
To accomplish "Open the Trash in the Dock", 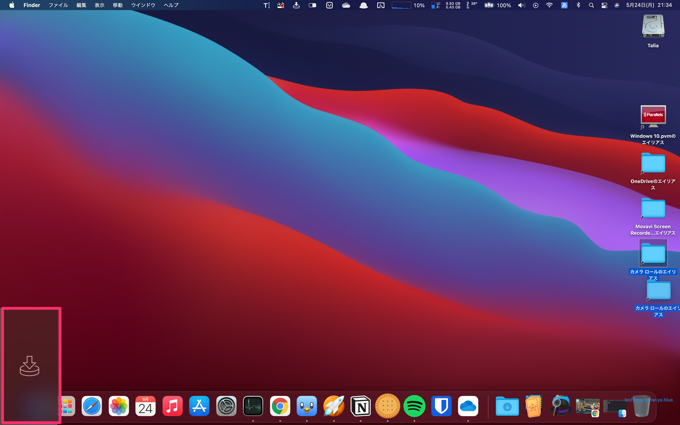I will point(641,406).
